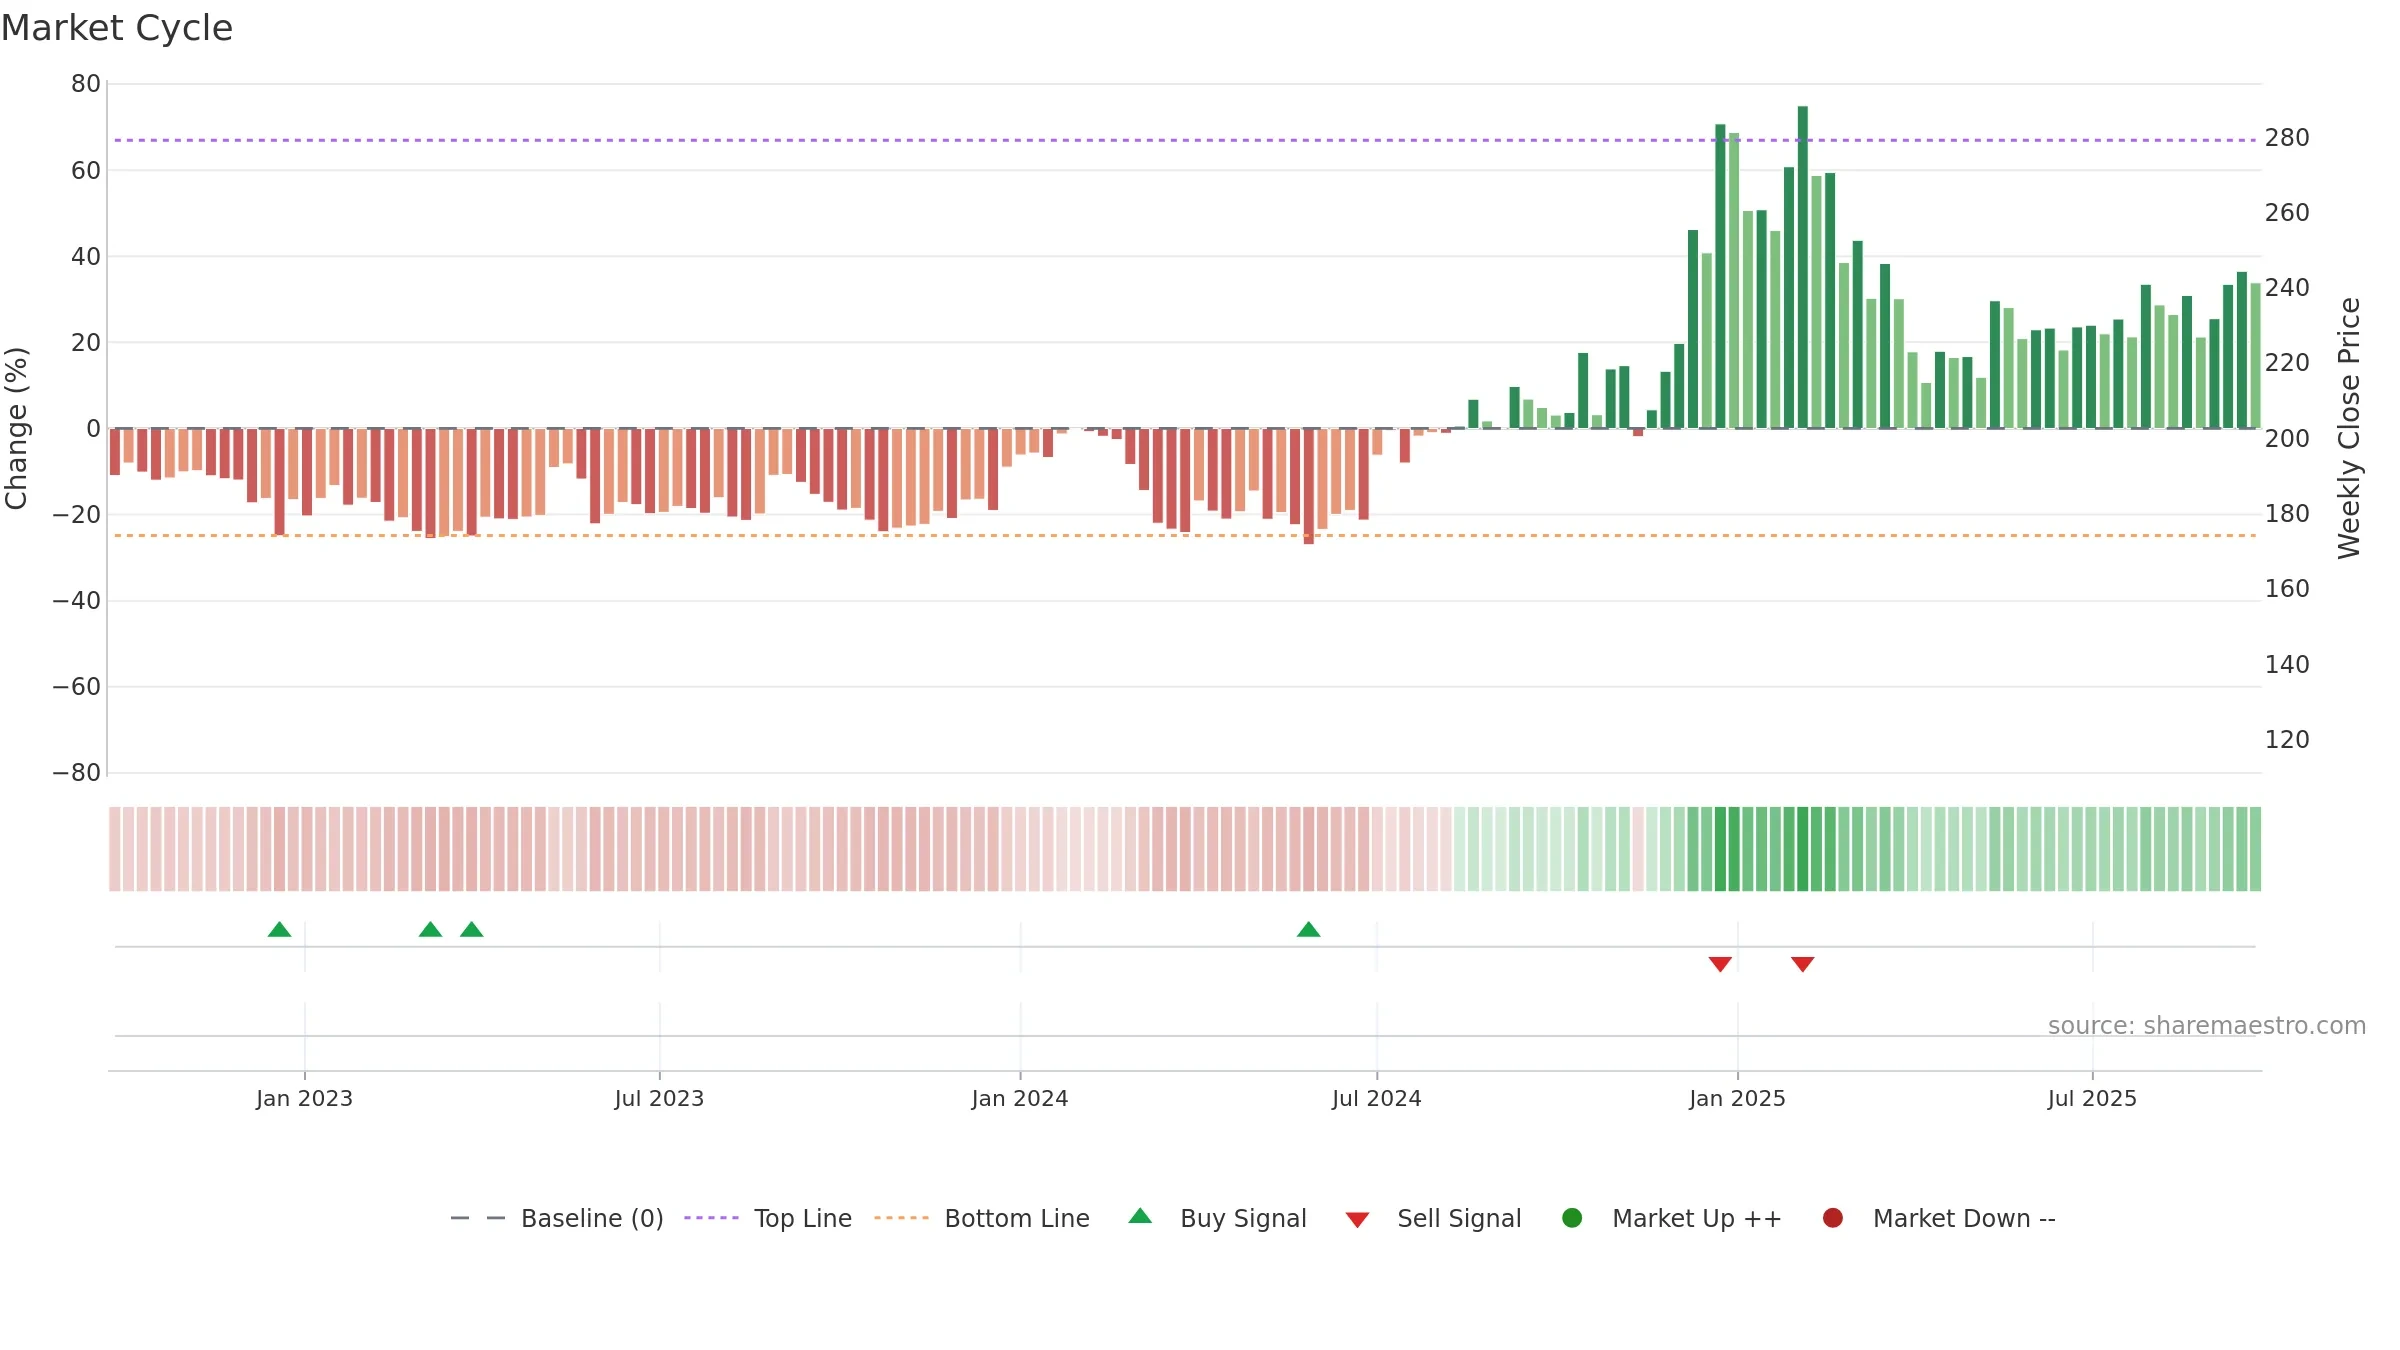
Task: Click the Jan 2025 axis label
Action: click(x=1737, y=1099)
